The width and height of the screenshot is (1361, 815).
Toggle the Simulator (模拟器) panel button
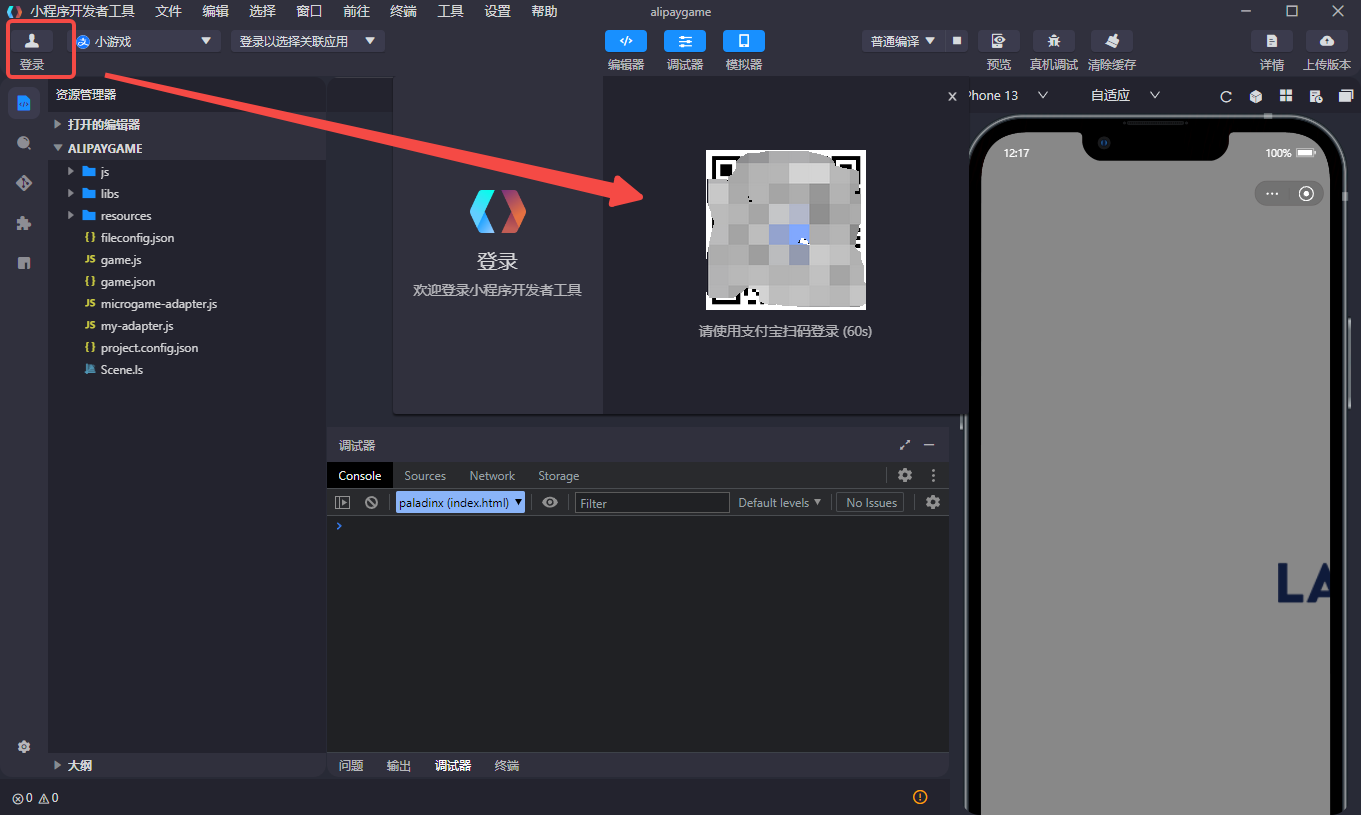coord(744,41)
